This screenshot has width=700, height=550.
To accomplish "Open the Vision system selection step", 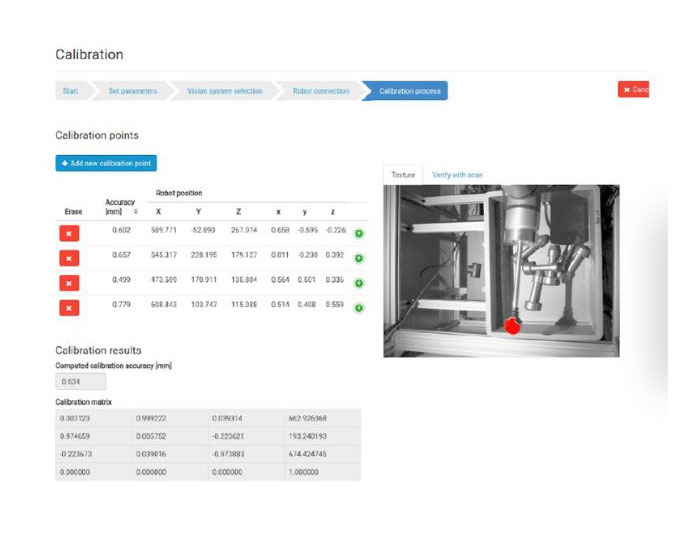I will (x=224, y=91).
